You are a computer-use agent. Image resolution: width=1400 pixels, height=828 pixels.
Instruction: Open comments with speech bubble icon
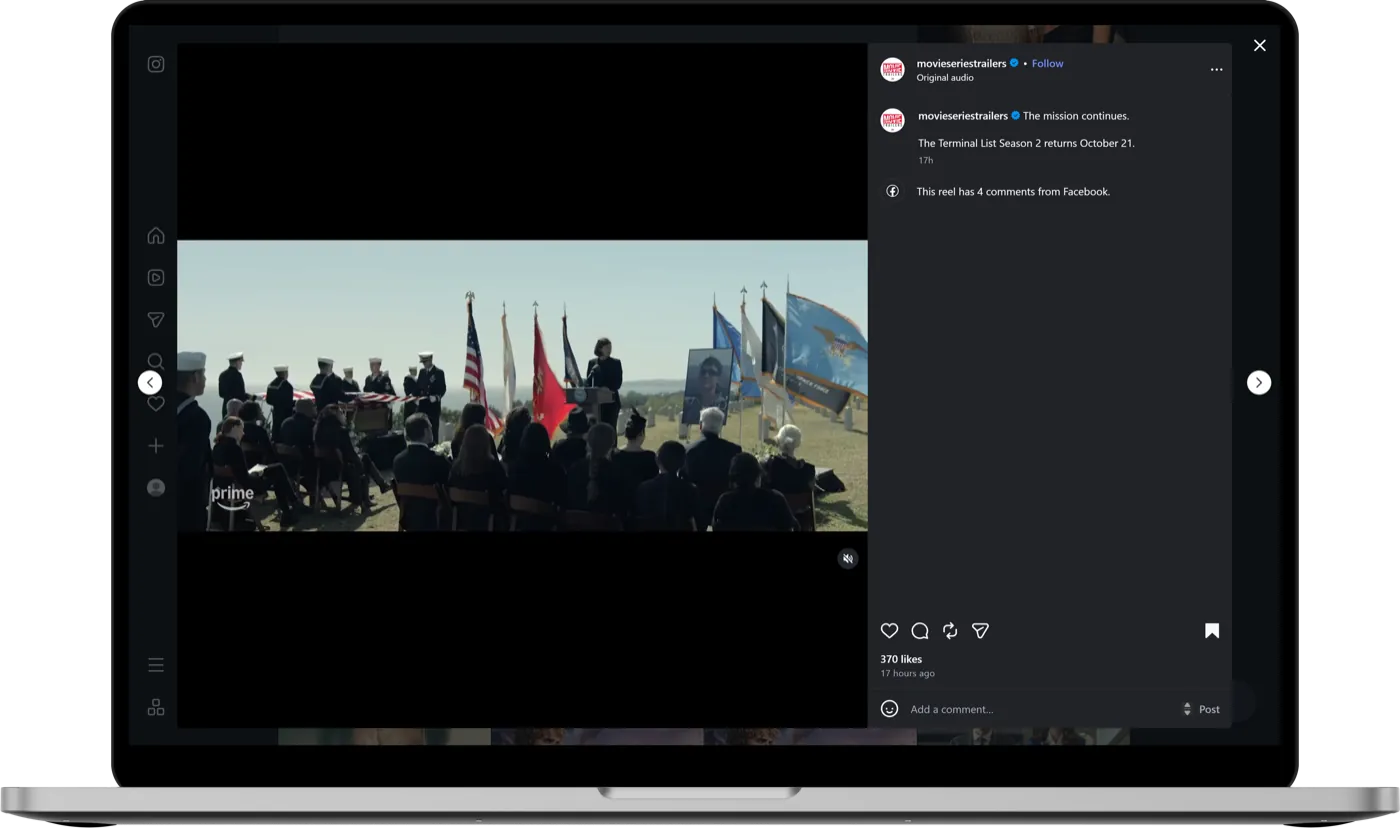[x=920, y=630]
